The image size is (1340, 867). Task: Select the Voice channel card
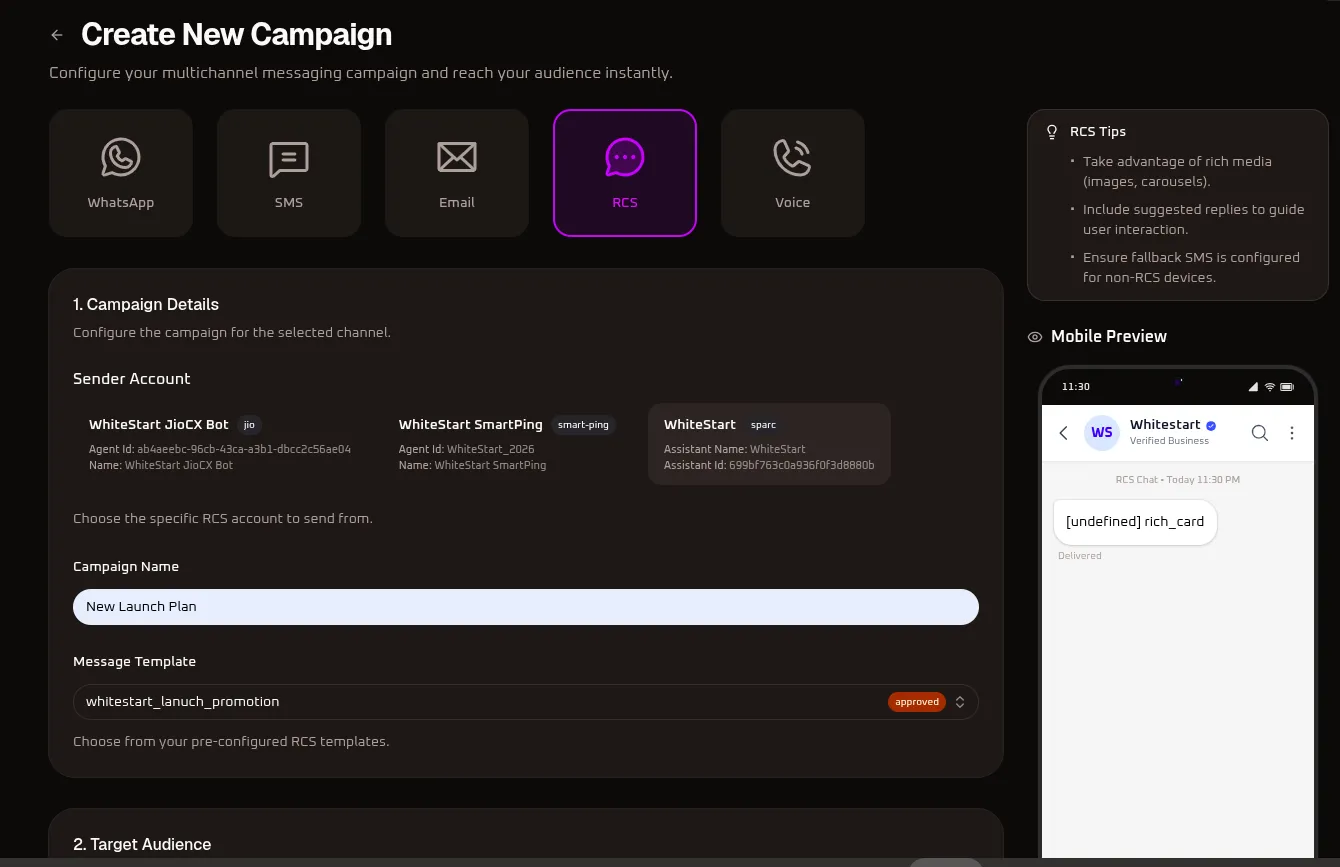click(793, 173)
